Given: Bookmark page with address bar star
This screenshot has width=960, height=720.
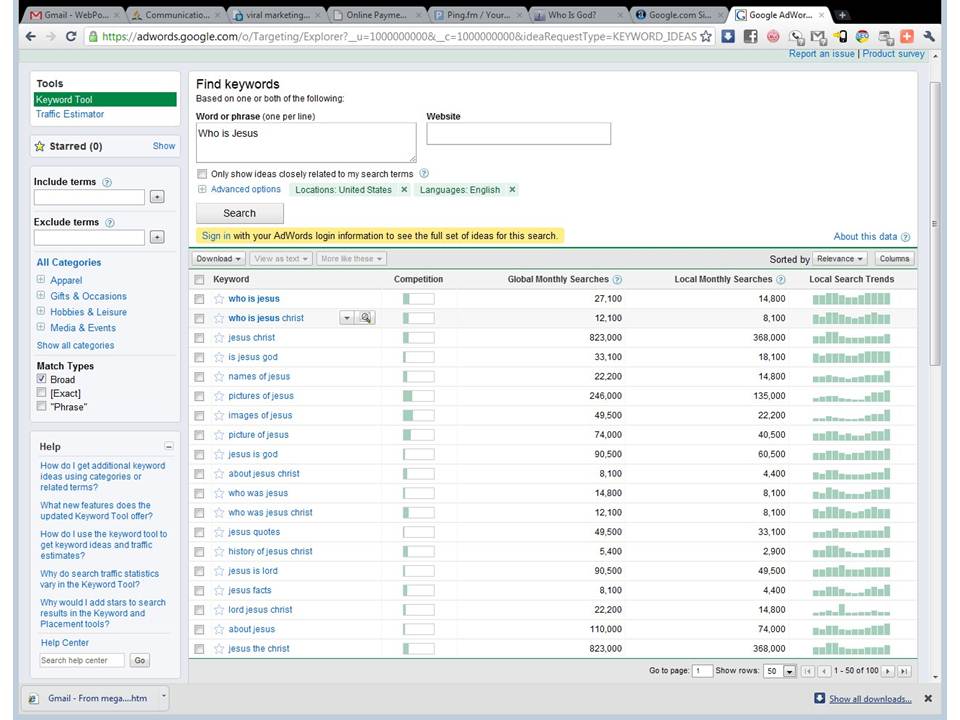Looking at the screenshot, I should 706,36.
